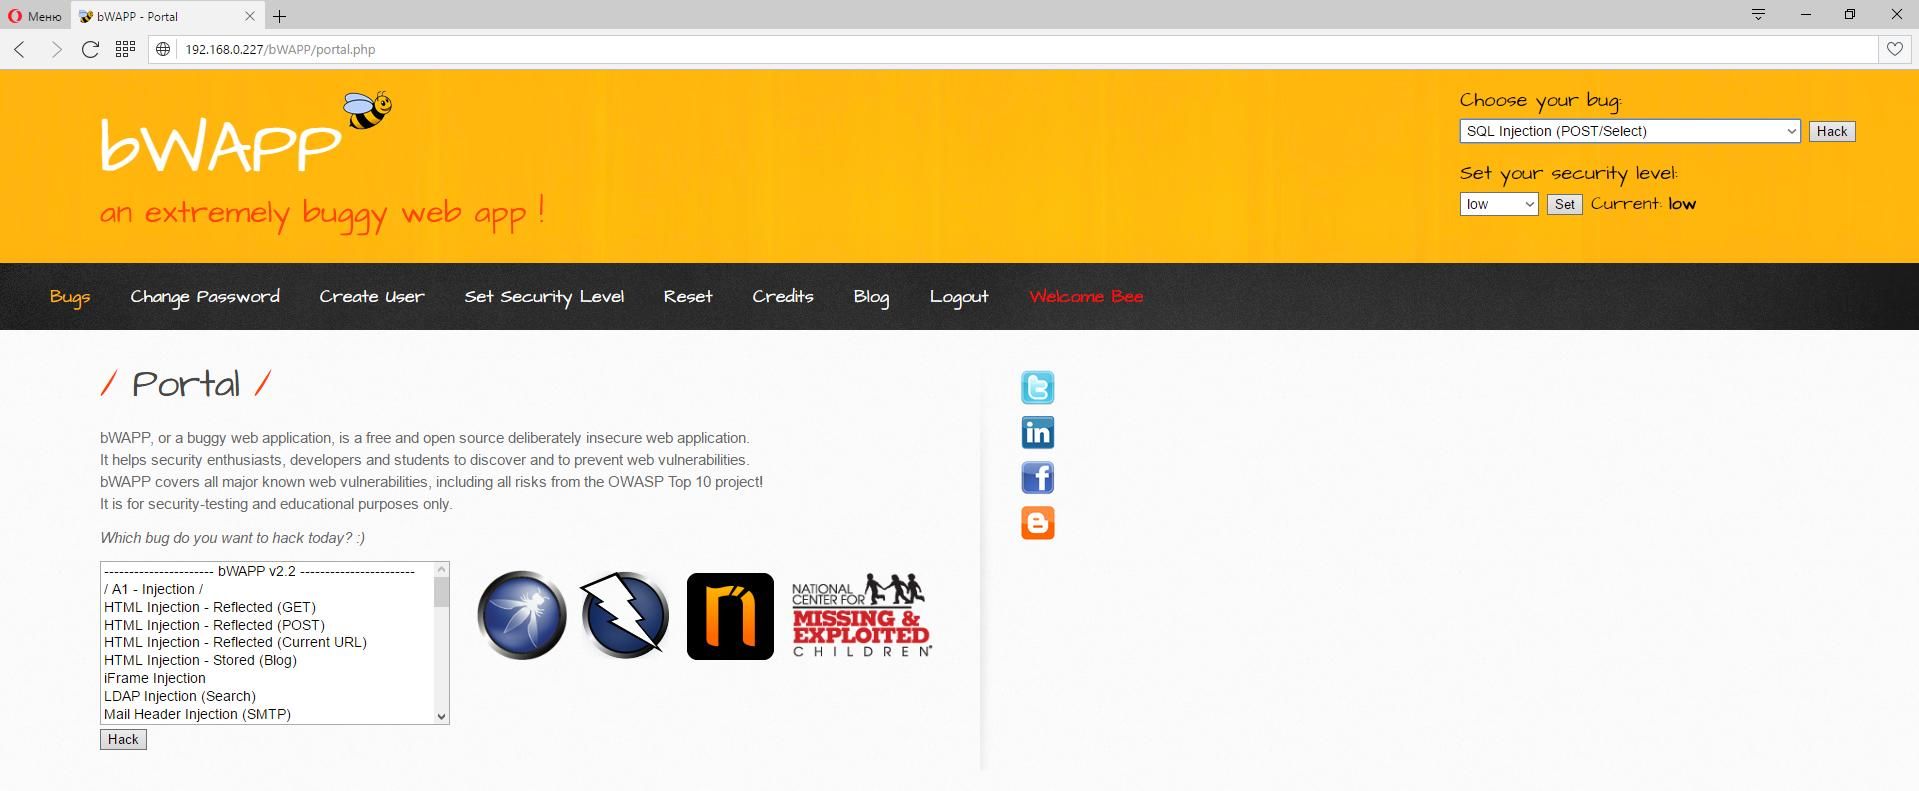Click the ZAP lightning bolt logo

click(625, 615)
